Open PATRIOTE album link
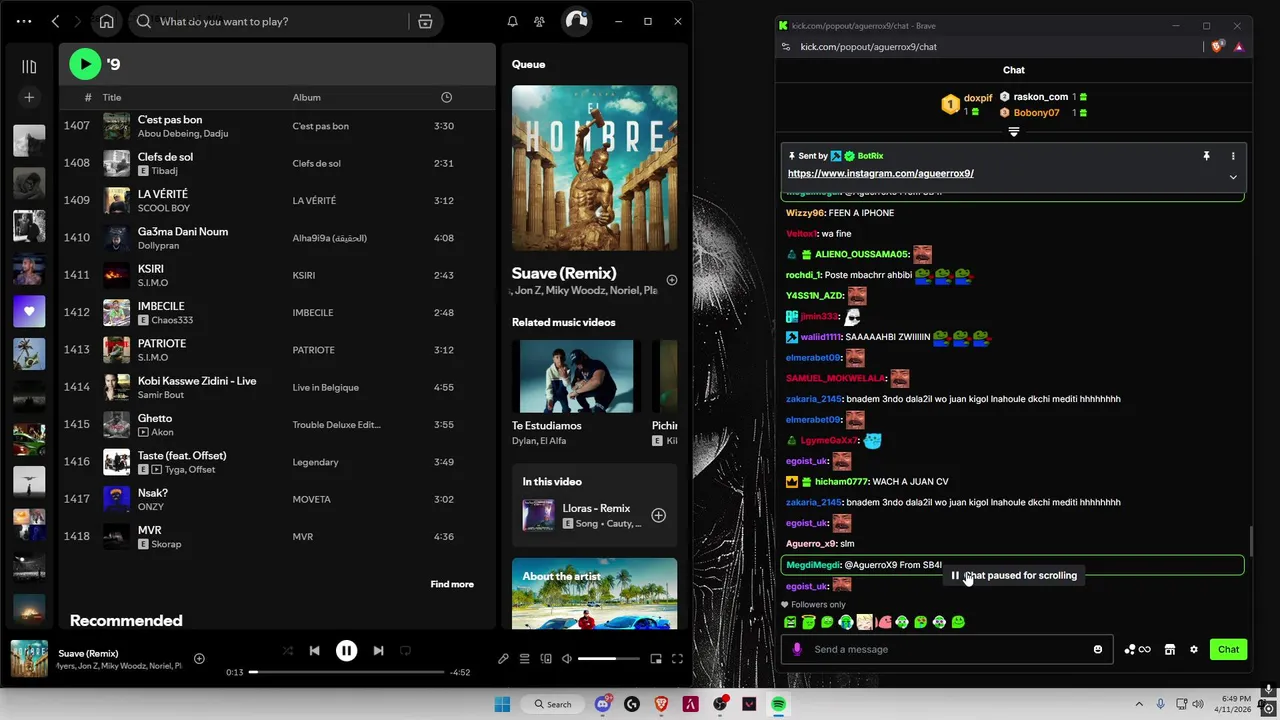This screenshot has width=1280, height=720. point(313,350)
